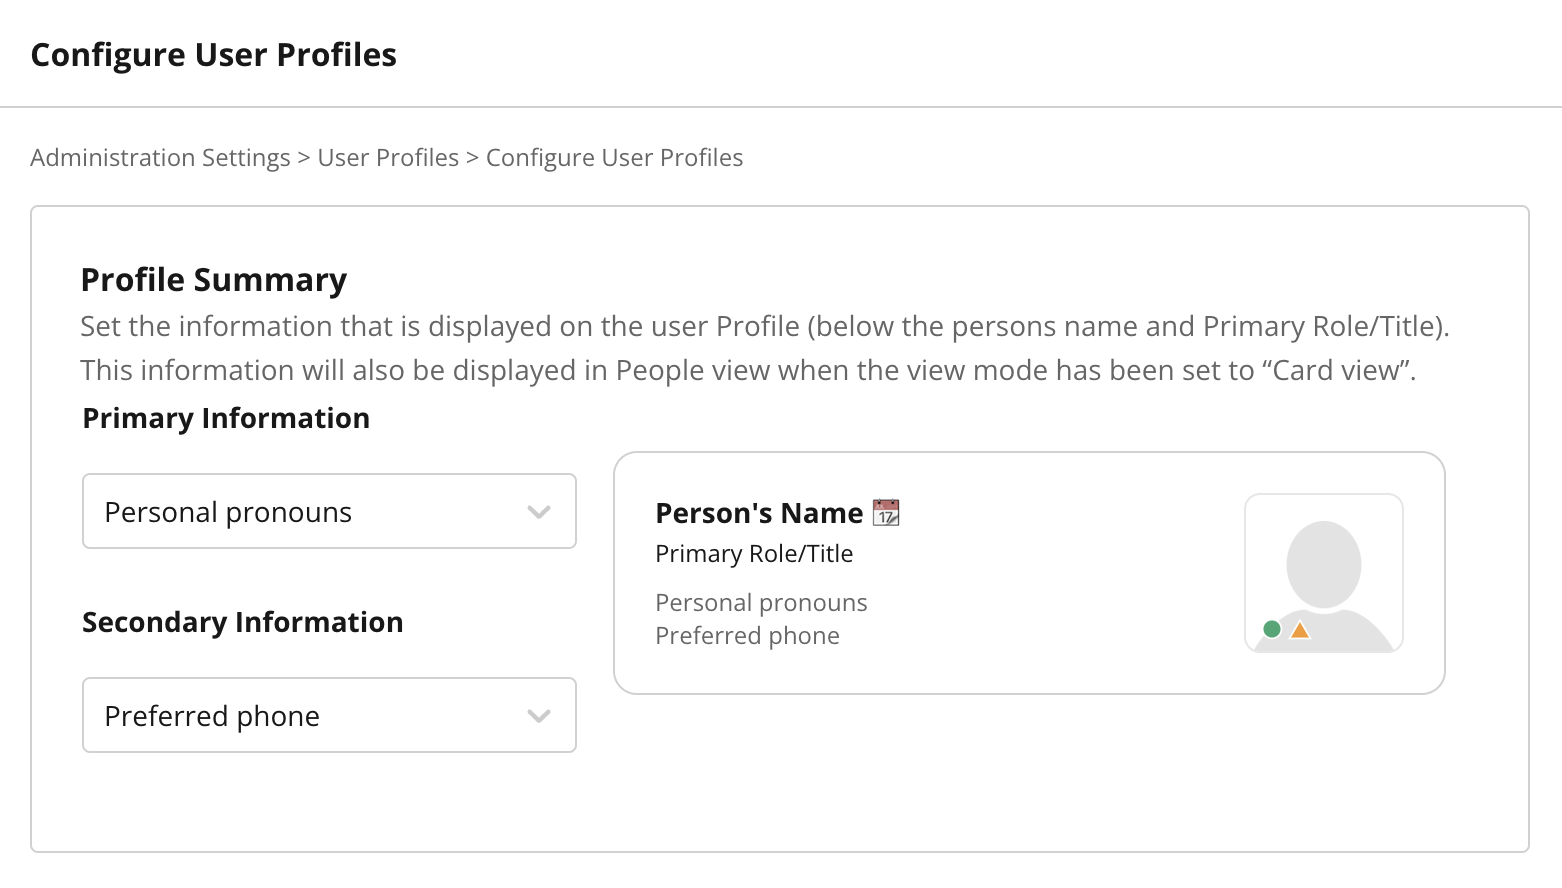This screenshot has width=1562, height=888.
Task: Go to Administration Settings breadcrumb
Action: (160, 158)
